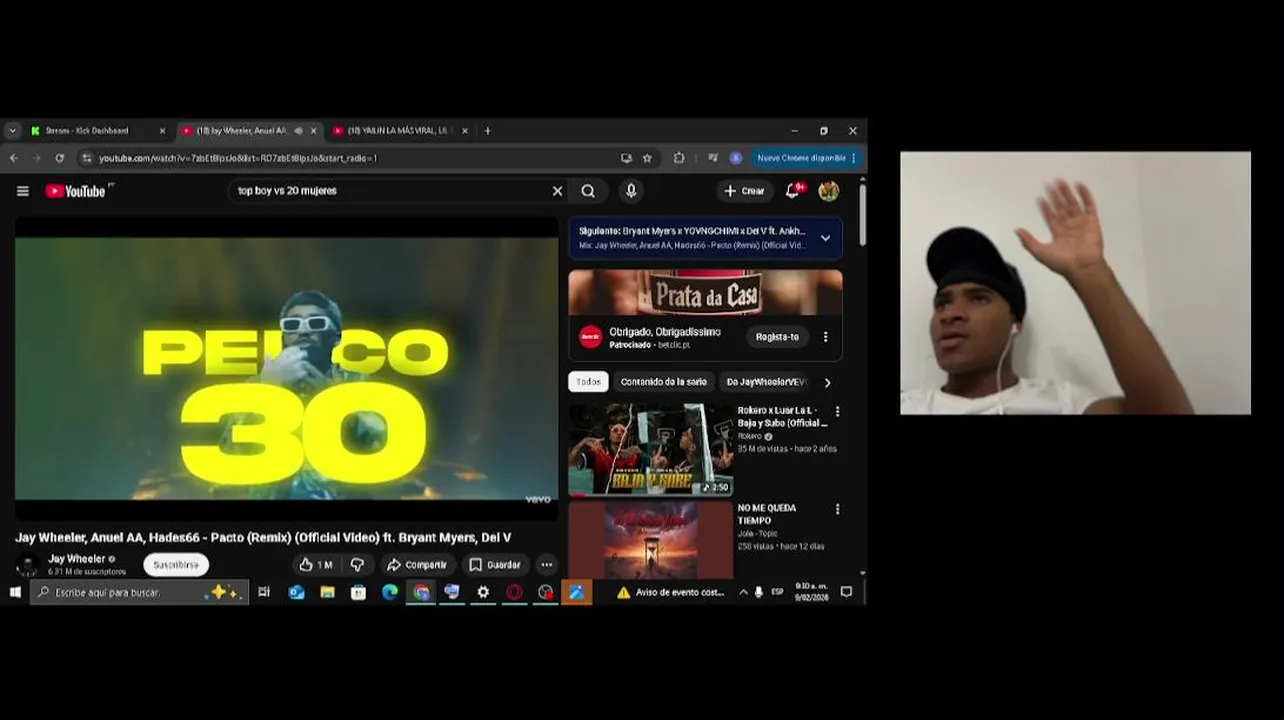
Task: Open options for NO ME QUEDA TIEMPO video
Action: pos(837,509)
